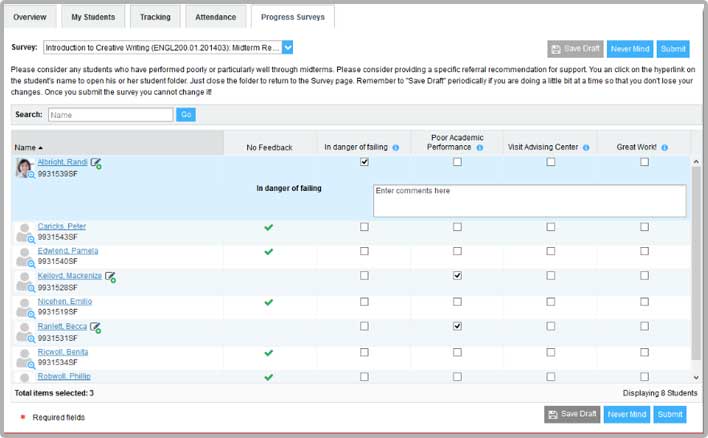This screenshot has width=708, height=438.
Task: Switch to the Attendance tab
Action: (x=216, y=17)
